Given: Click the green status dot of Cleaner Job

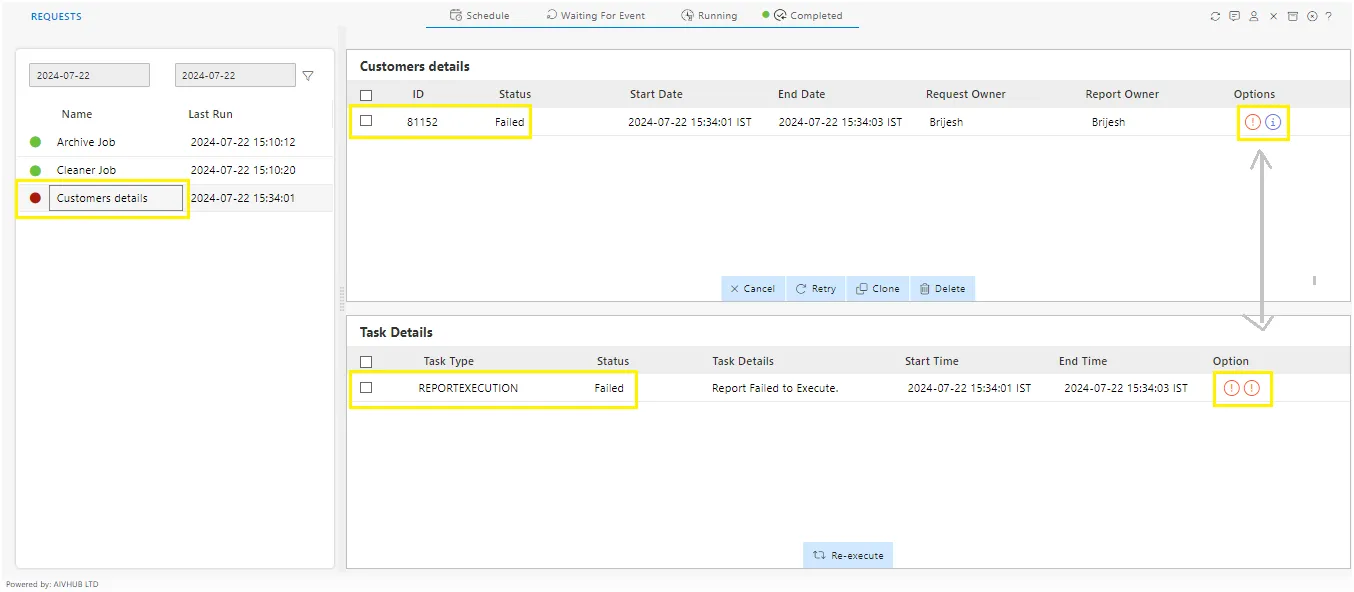Looking at the screenshot, I should pos(35,170).
